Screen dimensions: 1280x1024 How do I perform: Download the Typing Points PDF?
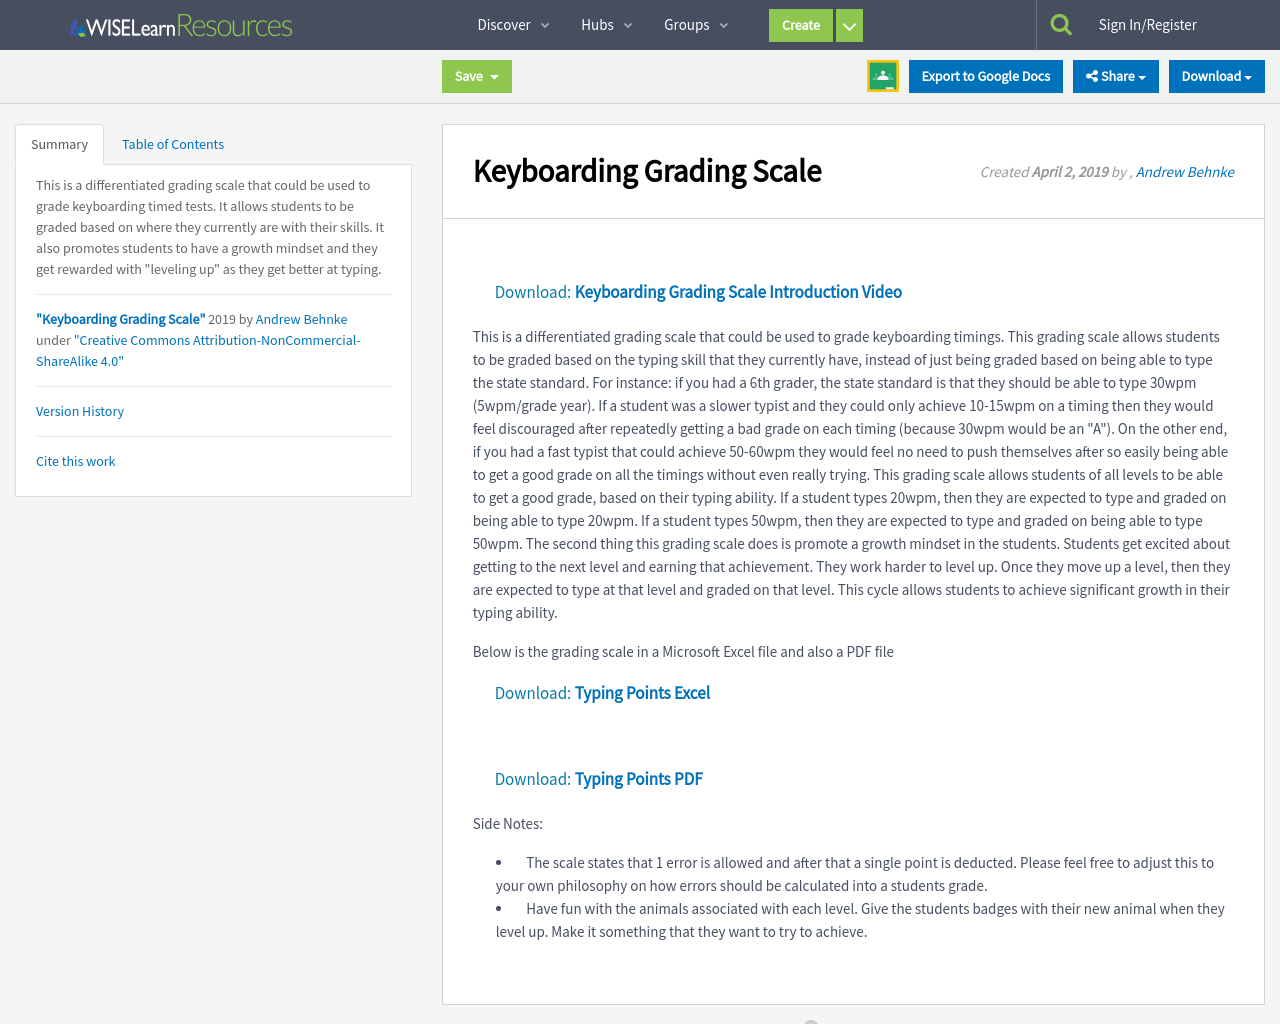(638, 778)
